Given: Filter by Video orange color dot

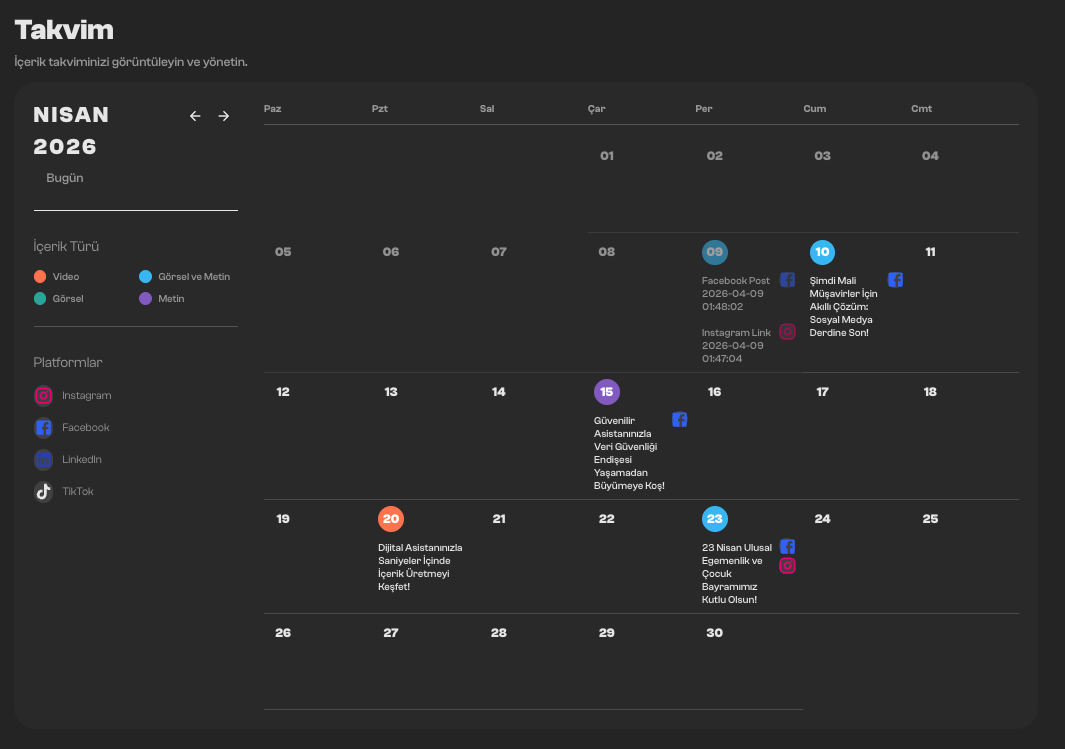Looking at the screenshot, I should [x=40, y=276].
